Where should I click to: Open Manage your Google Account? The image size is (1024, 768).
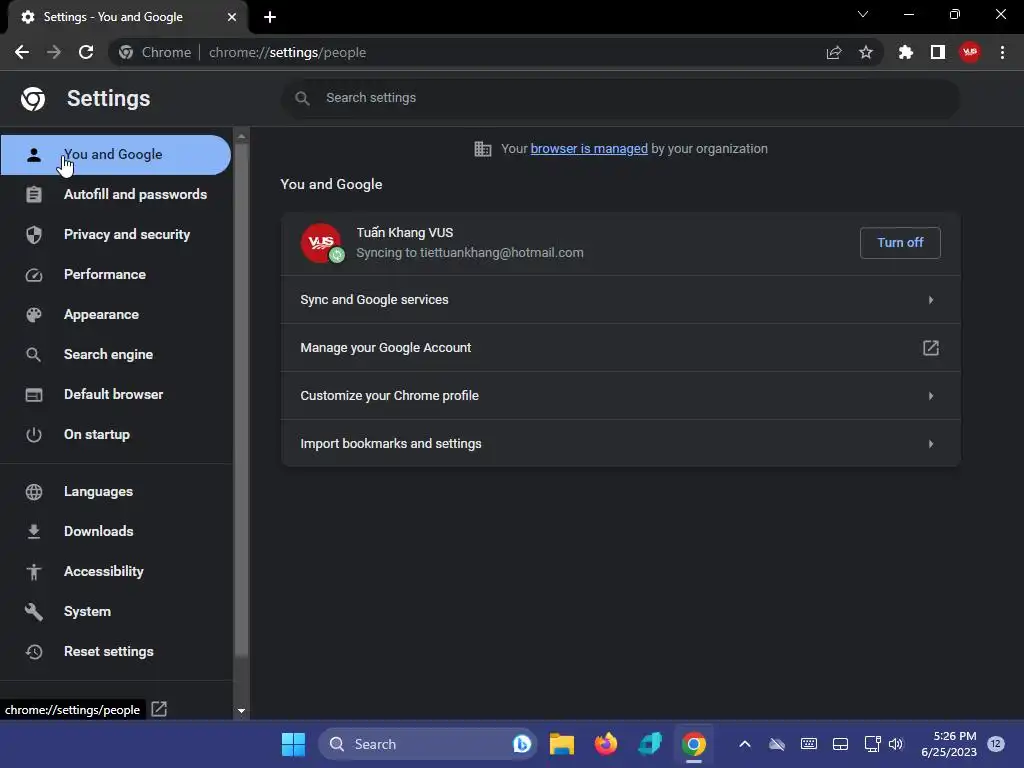coord(620,347)
